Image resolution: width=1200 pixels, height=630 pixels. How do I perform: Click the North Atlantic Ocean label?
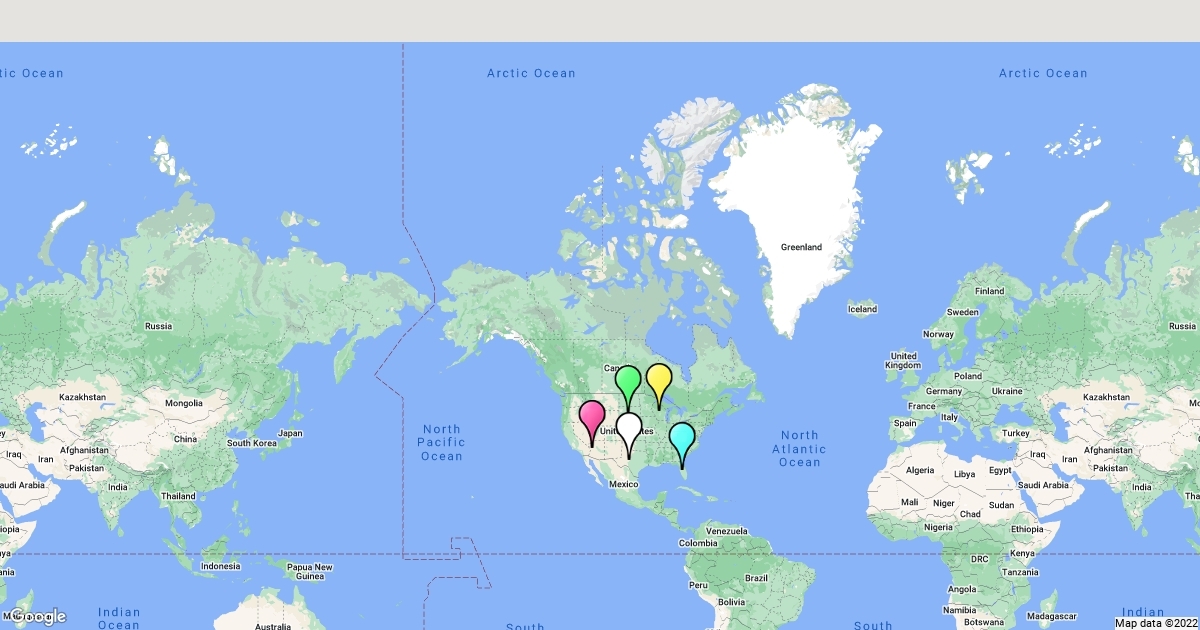click(x=798, y=448)
